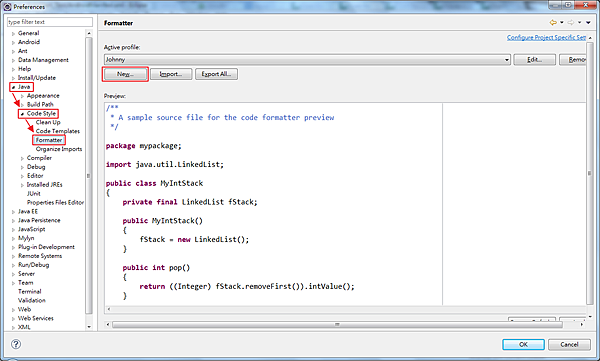Click preview pane scroll-left arrow
This screenshot has width=600, height=361.
[x=109, y=309]
